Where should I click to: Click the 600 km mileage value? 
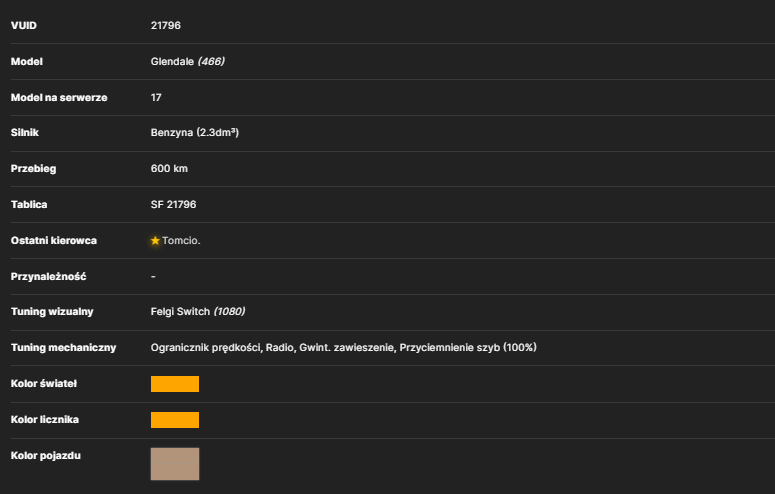coord(169,169)
